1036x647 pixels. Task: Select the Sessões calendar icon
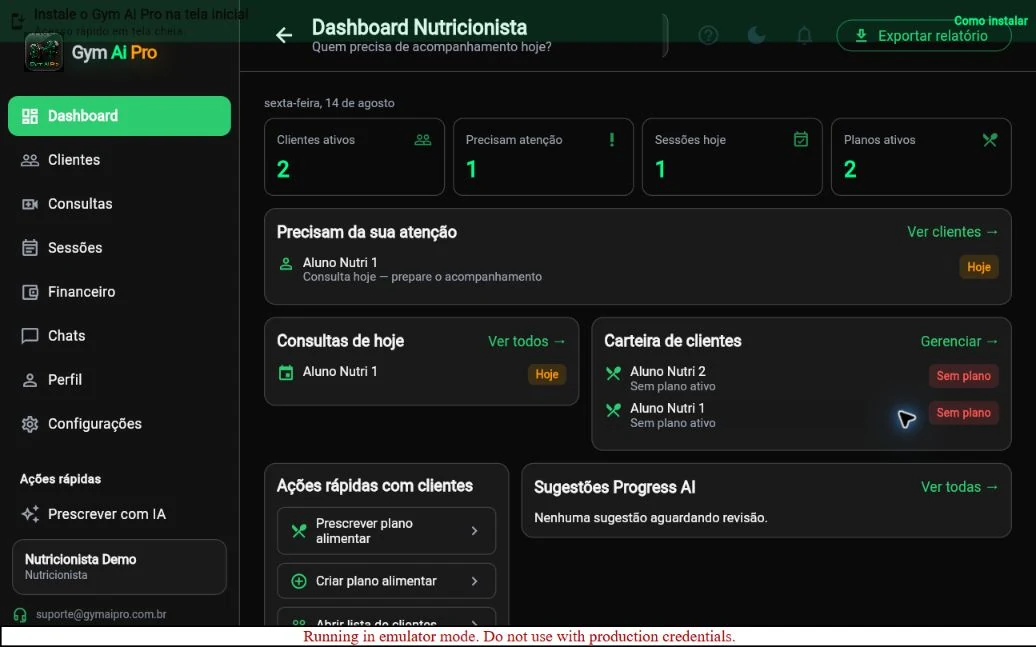pos(30,248)
